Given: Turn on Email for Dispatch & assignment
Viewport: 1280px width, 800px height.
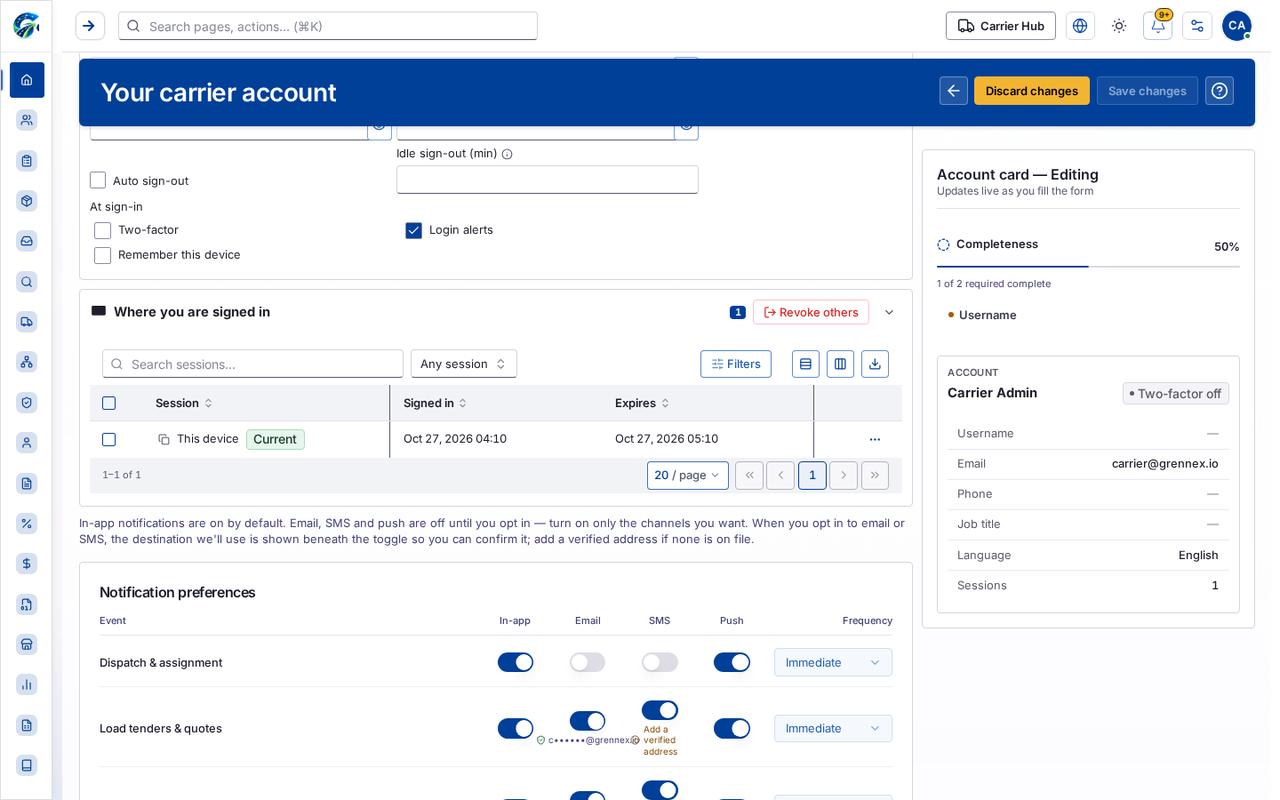Looking at the screenshot, I should pyautogui.click(x=588, y=662).
